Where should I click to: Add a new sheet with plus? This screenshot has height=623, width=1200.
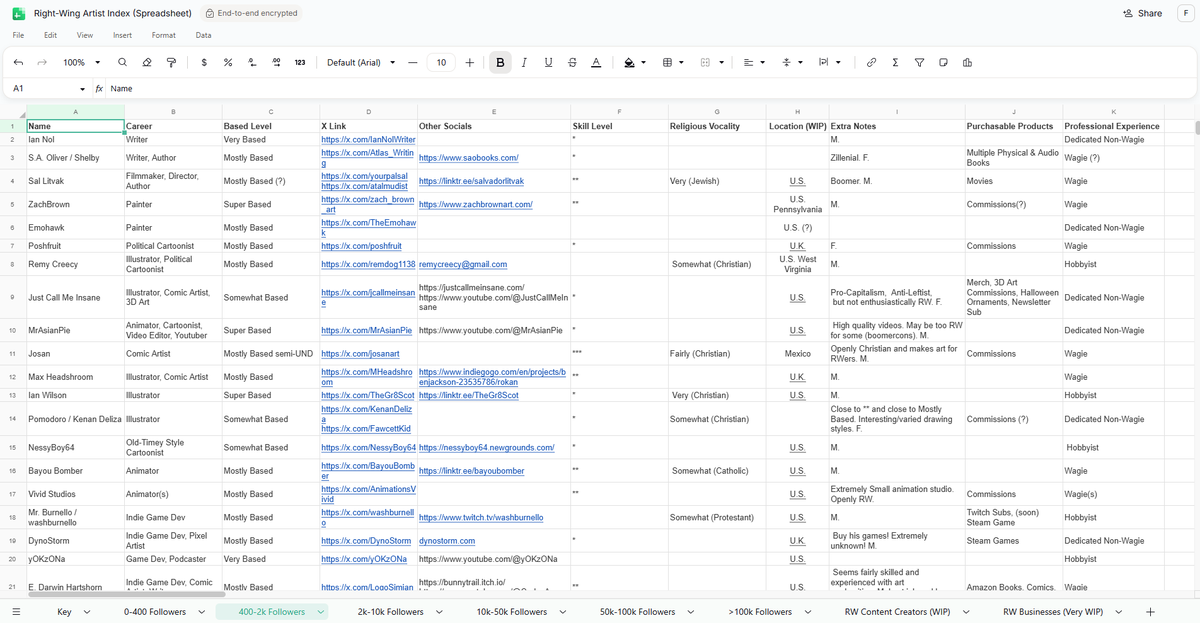click(x=1150, y=611)
